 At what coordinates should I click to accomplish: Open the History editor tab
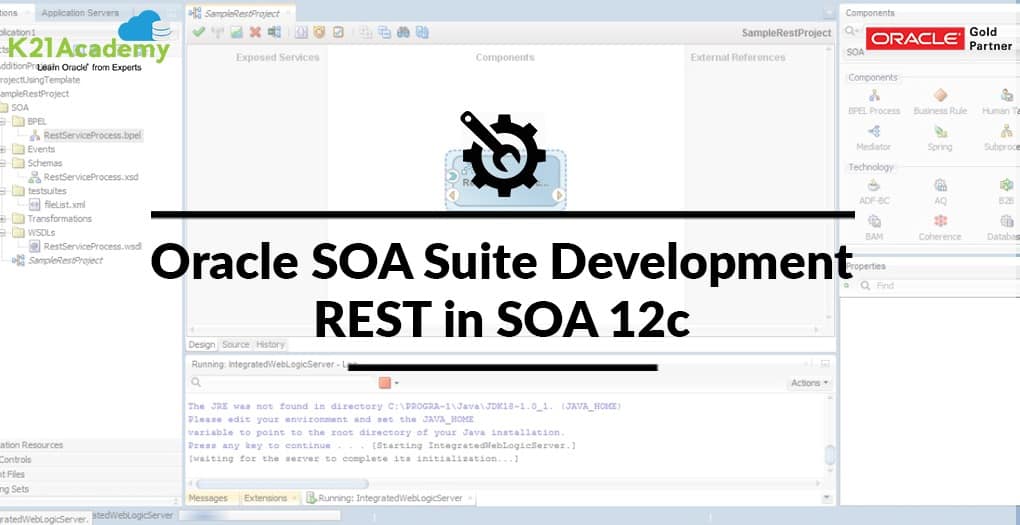(x=270, y=345)
